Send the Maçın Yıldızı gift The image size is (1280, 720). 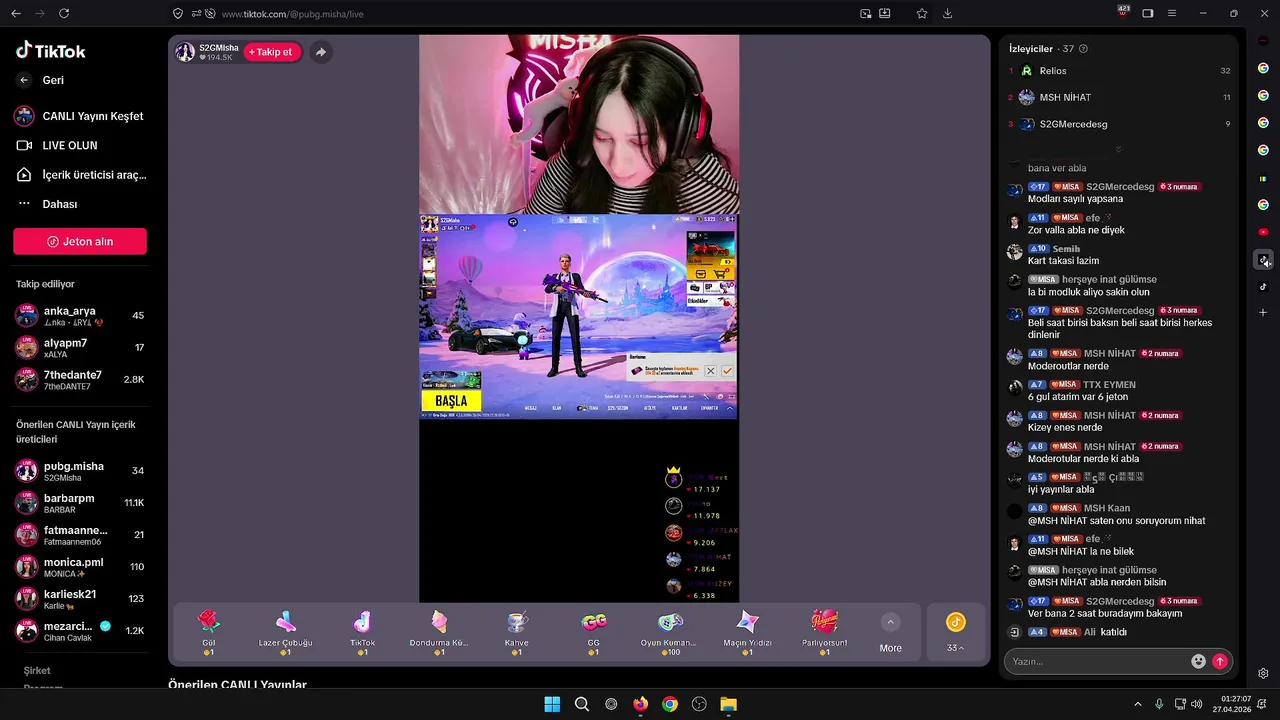748,633
